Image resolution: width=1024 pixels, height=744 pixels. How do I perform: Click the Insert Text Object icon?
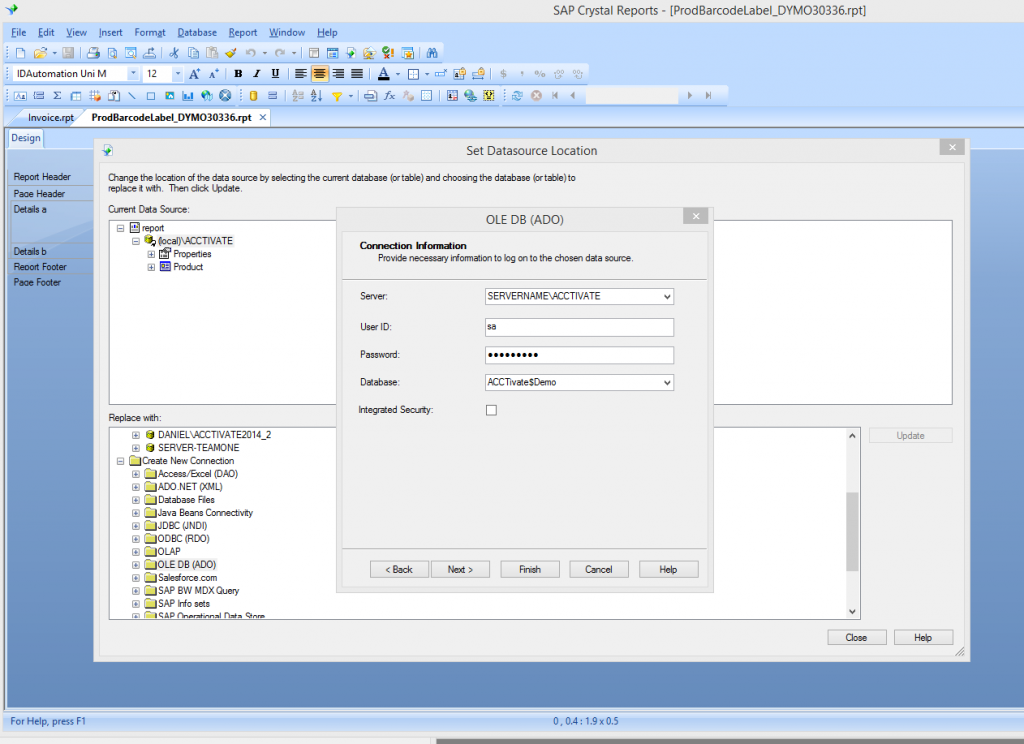click(x=20, y=95)
